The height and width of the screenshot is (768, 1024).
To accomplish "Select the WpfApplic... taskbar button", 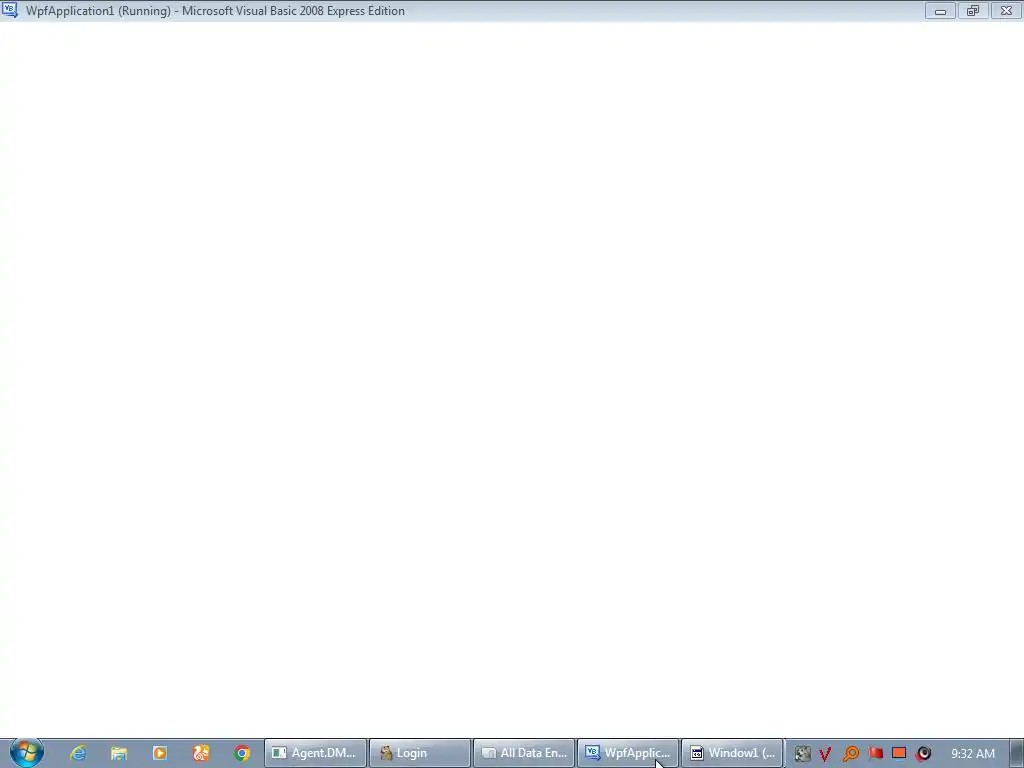I will click(x=628, y=753).
